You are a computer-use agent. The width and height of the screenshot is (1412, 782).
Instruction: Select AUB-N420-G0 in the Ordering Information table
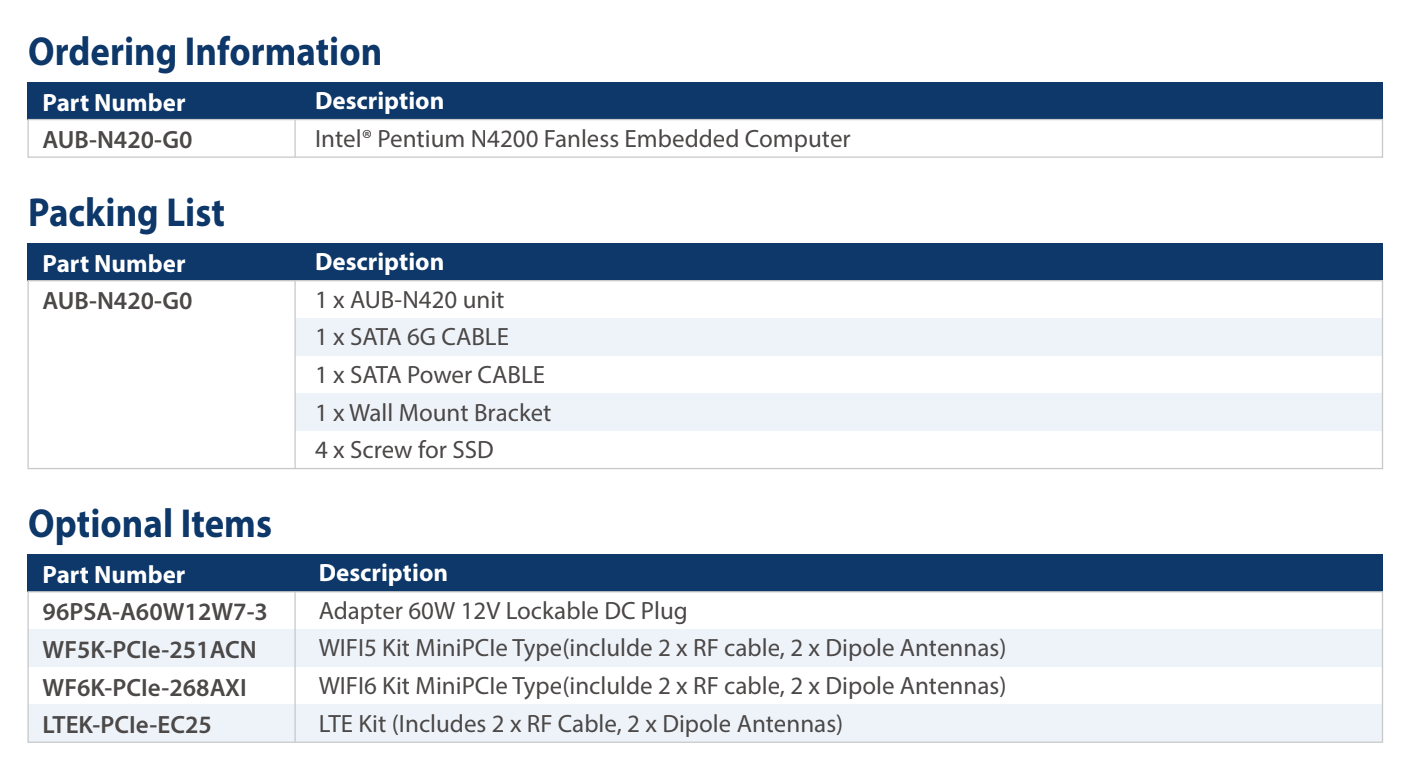[x=117, y=140]
